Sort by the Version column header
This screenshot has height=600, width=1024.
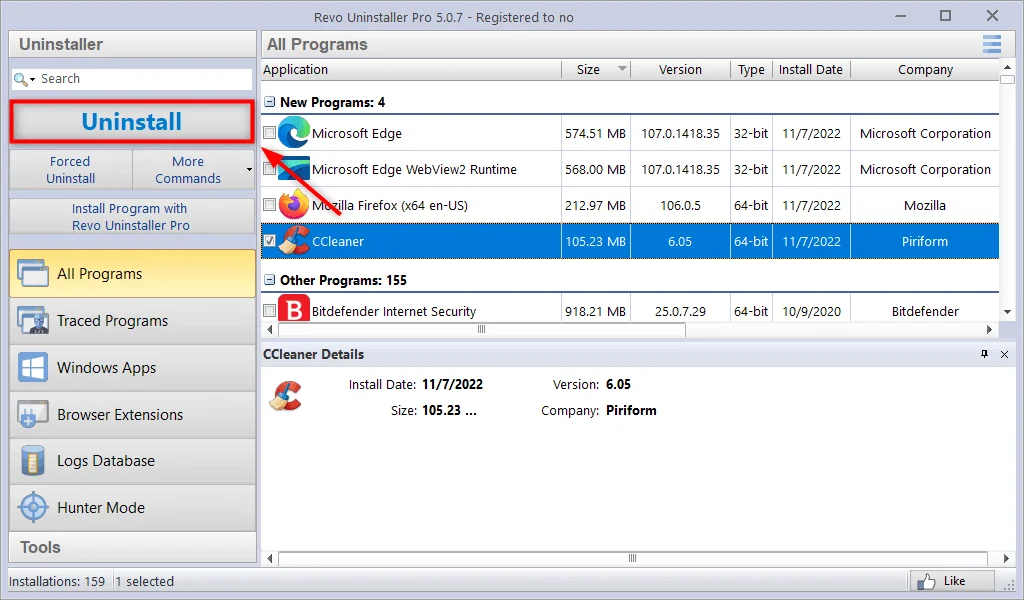click(680, 69)
